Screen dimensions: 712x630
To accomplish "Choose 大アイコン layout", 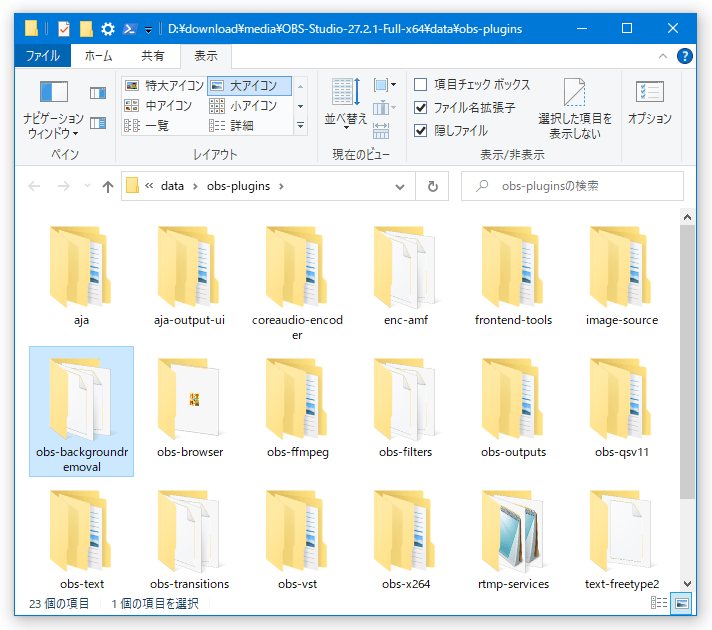I will coord(249,85).
